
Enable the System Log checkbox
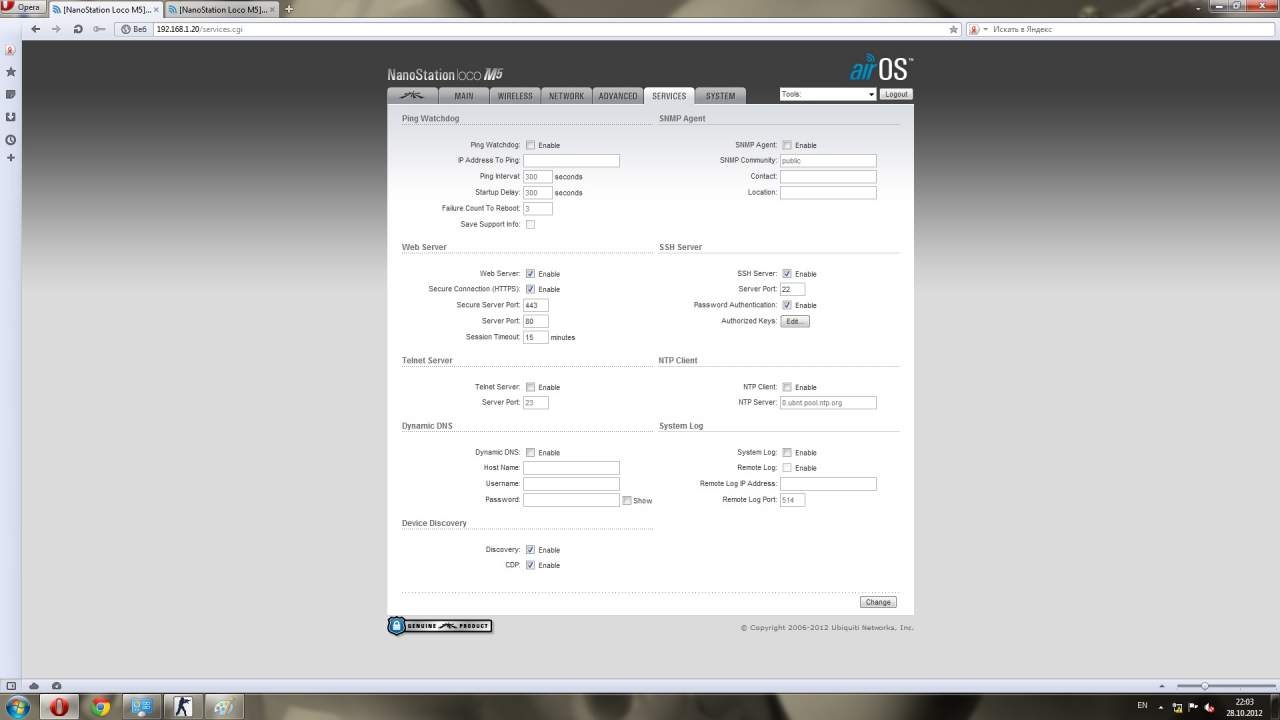tap(787, 452)
